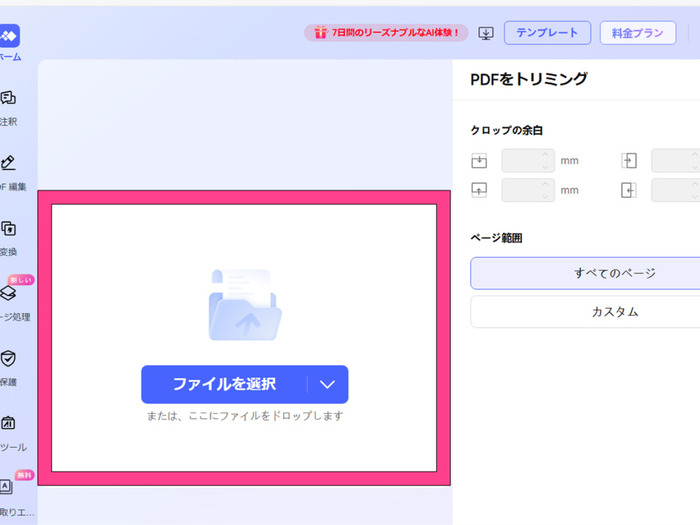Image resolution: width=700 pixels, height=525 pixels.
Task: Click the ページ範囲 label
Action: point(496,238)
